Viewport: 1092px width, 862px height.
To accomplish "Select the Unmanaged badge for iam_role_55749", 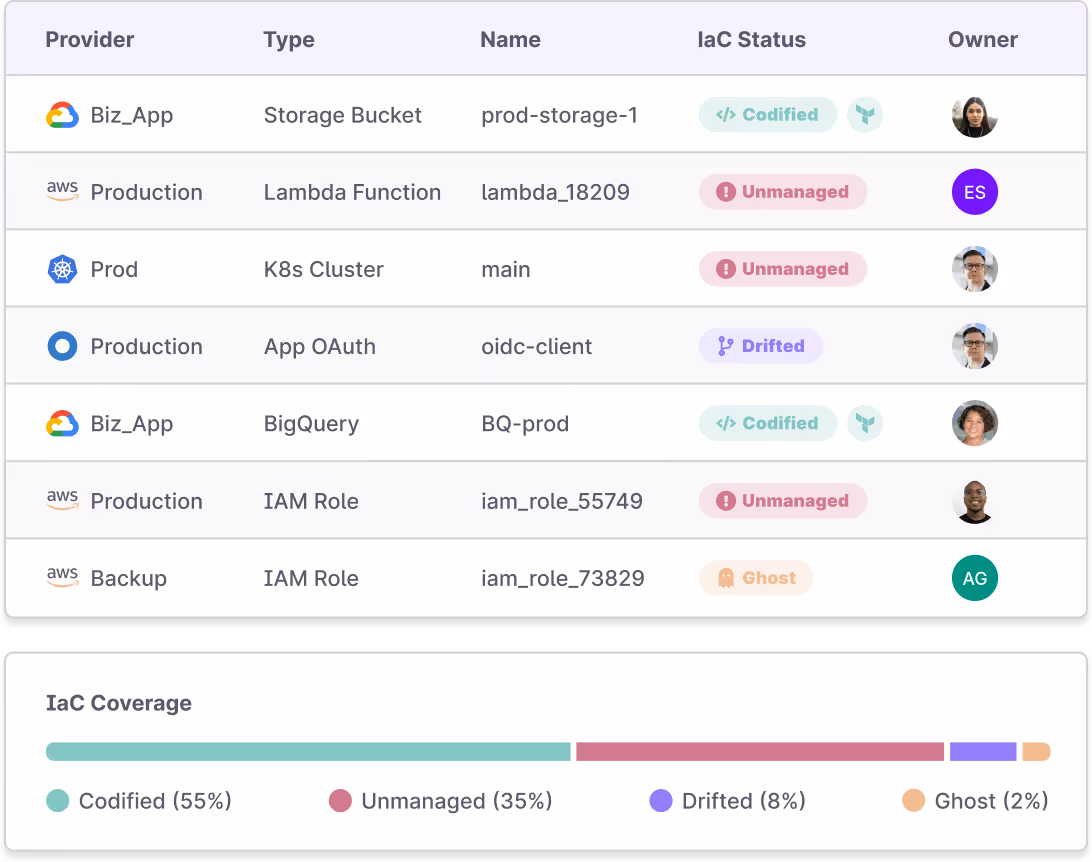I will (x=783, y=501).
